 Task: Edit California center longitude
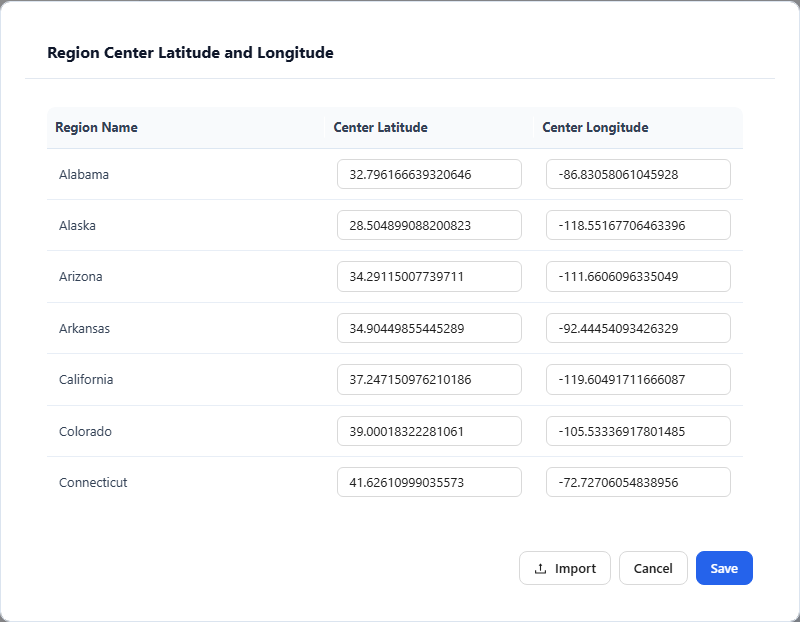(x=638, y=379)
